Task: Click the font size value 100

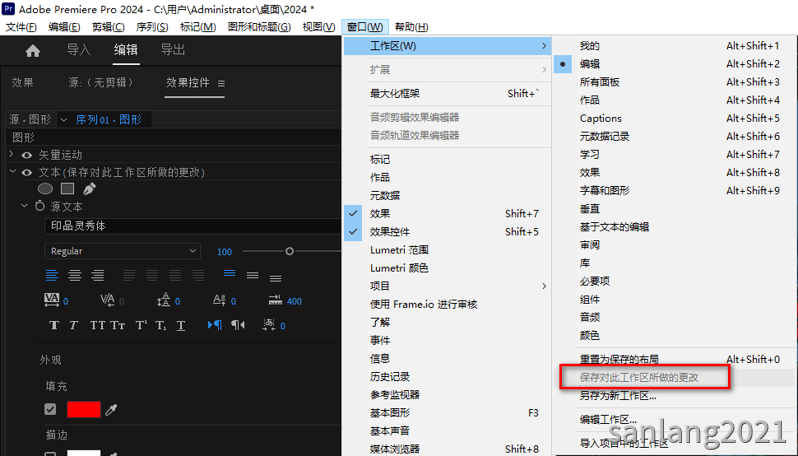Action: click(x=224, y=252)
